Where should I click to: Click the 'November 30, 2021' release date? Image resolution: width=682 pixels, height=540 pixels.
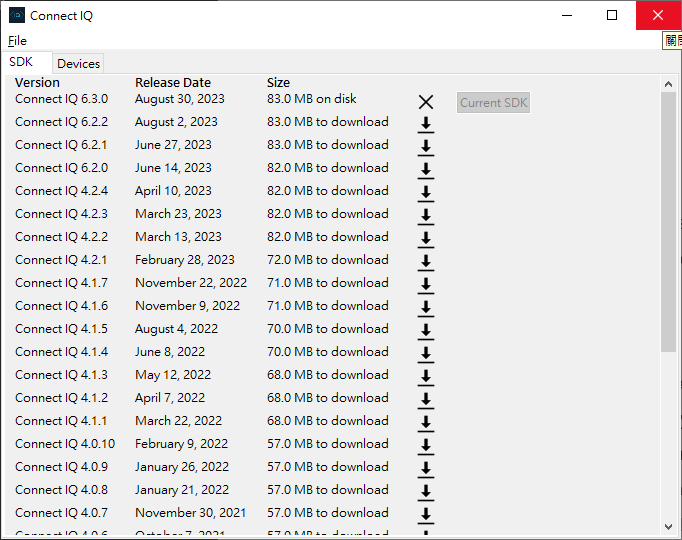[x=191, y=514]
